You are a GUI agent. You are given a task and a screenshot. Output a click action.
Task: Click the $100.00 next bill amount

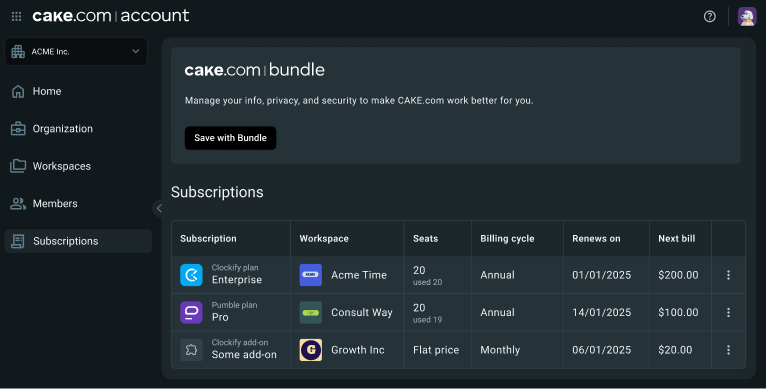point(678,312)
